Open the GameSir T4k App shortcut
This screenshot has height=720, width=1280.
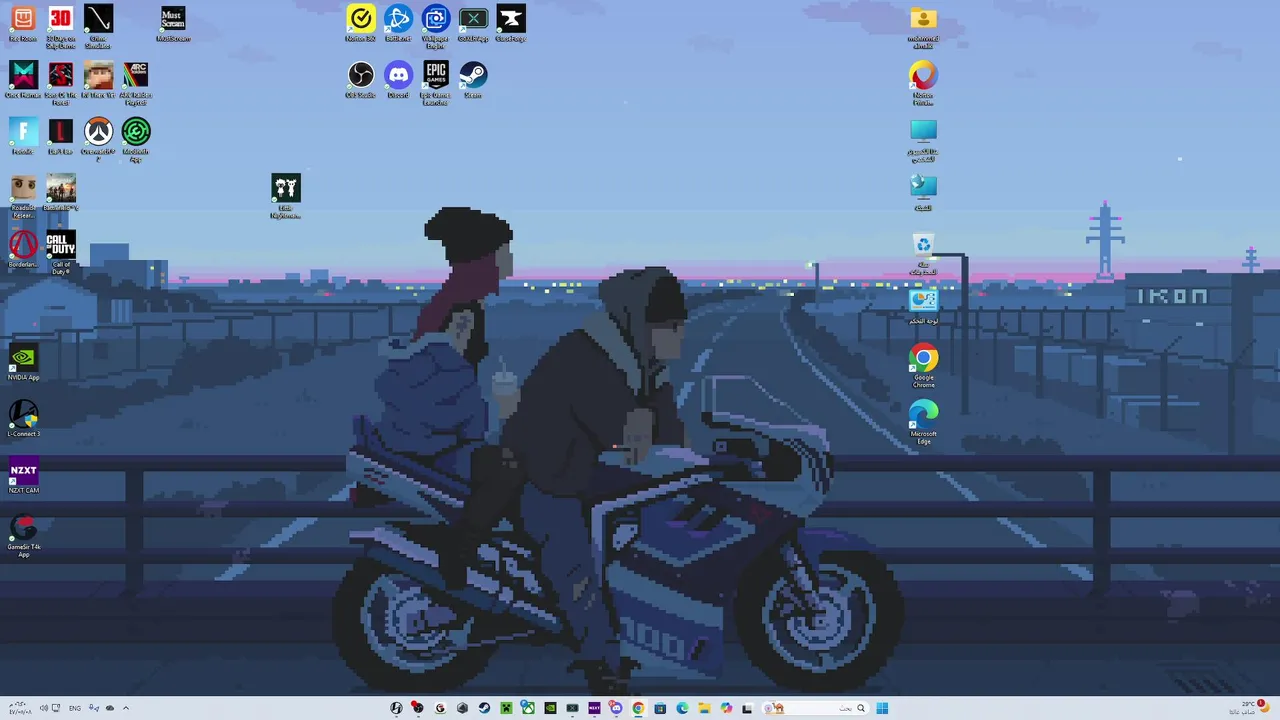23,534
